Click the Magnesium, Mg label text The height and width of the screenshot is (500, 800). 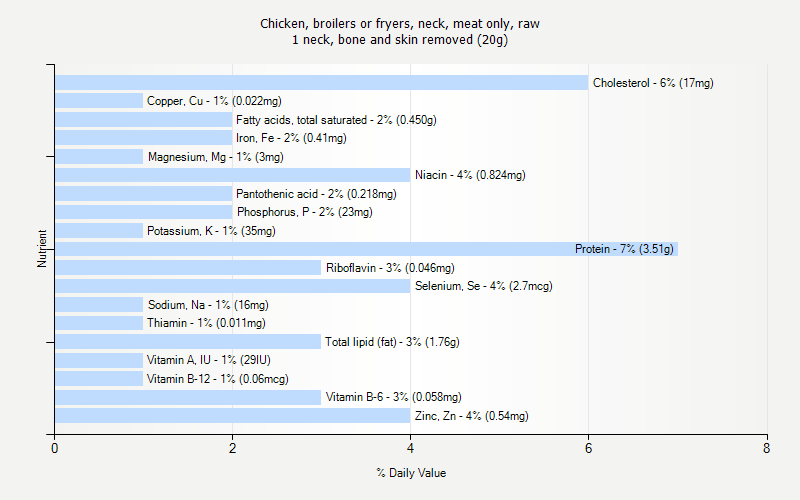[x=215, y=157]
